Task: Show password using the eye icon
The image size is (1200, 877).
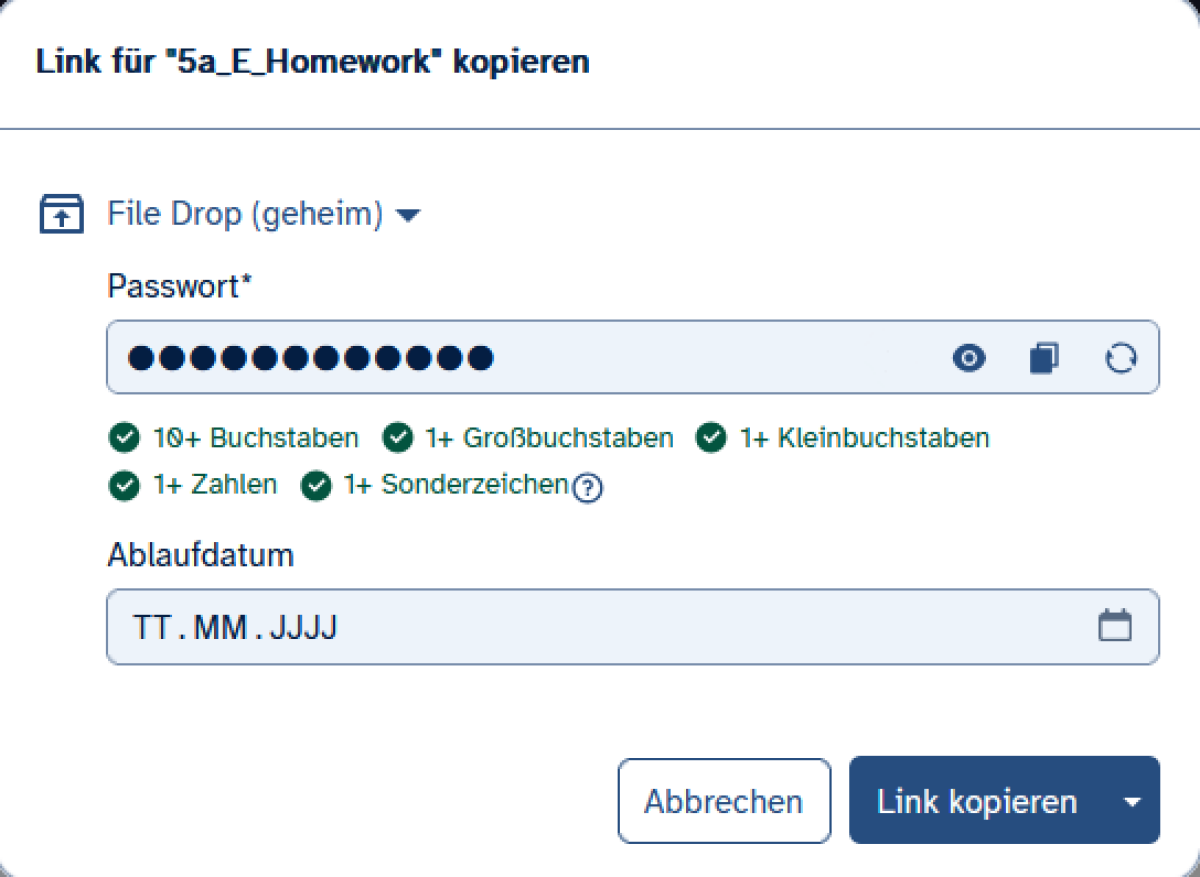Action: coord(968,358)
